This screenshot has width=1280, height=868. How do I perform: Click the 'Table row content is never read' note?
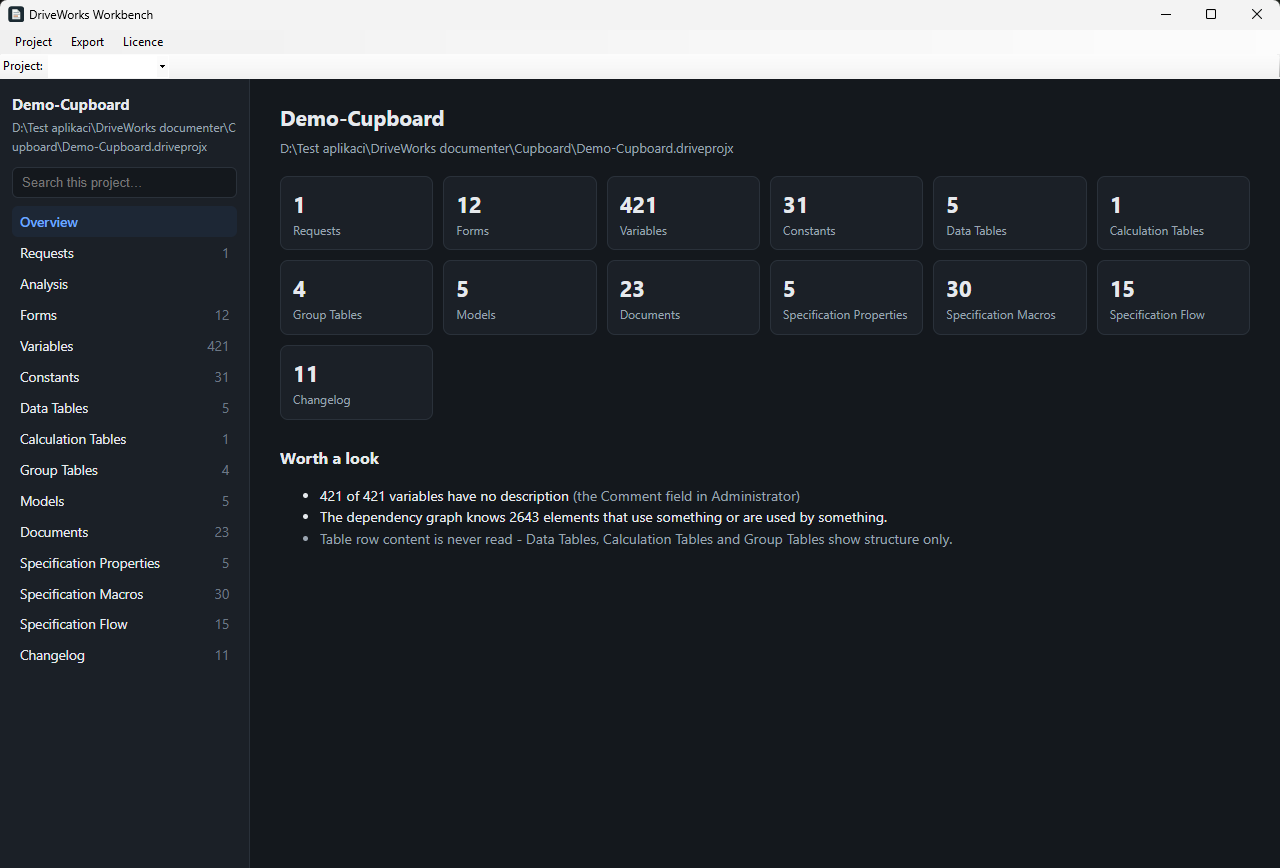coord(636,540)
